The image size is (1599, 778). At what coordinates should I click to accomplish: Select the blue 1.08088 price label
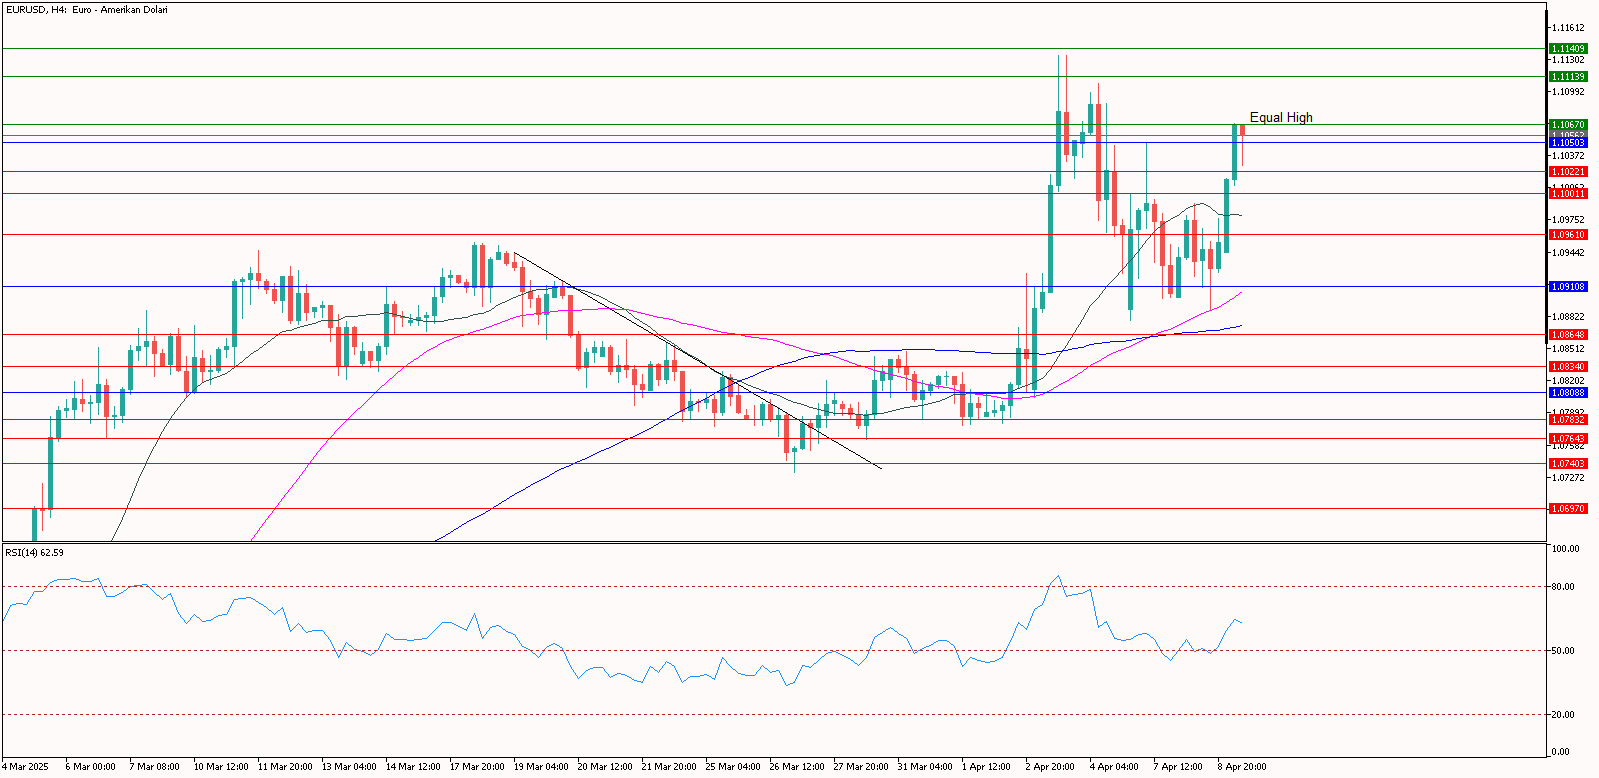[x=1567, y=393]
